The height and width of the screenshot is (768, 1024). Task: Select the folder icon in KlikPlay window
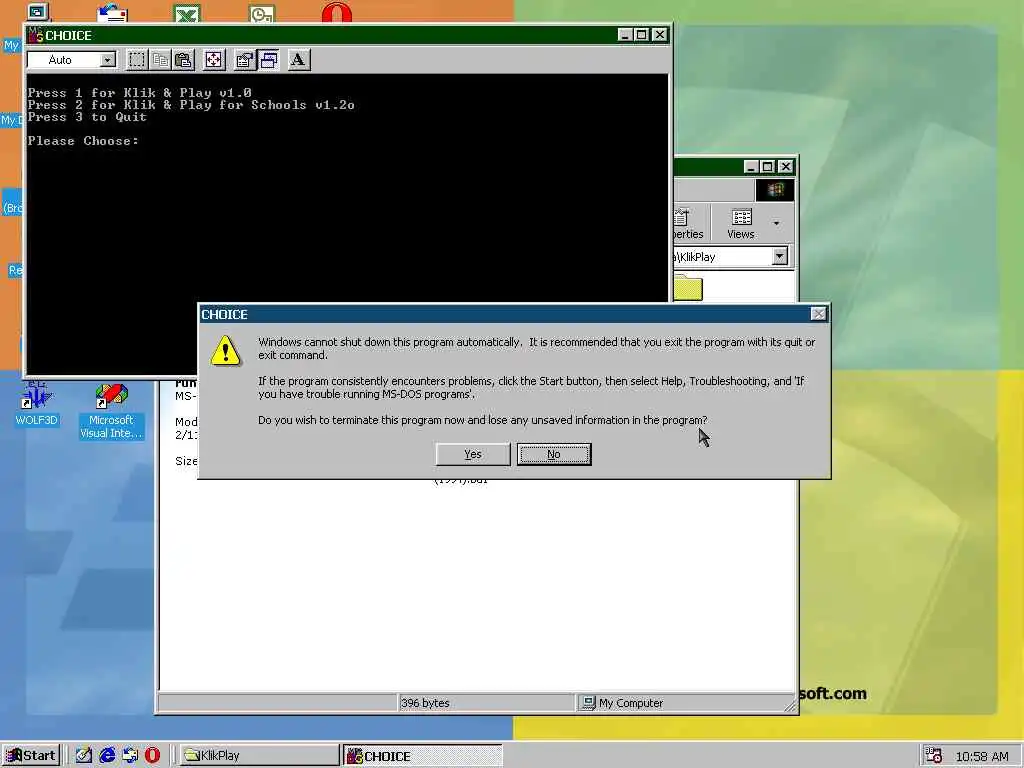[x=688, y=288]
